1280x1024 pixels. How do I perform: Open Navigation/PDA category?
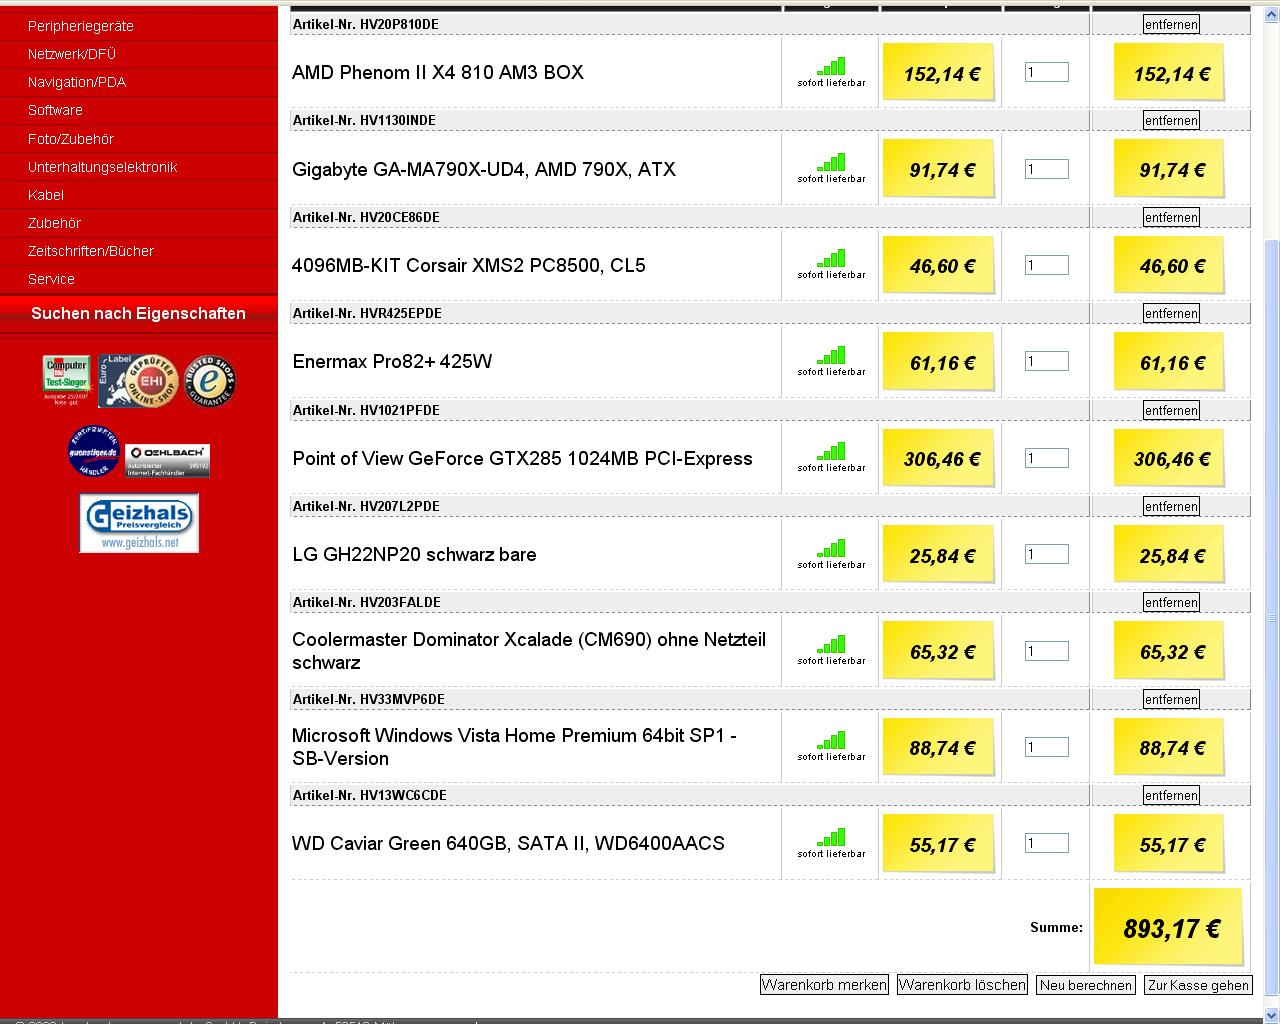[x=77, y=82]
